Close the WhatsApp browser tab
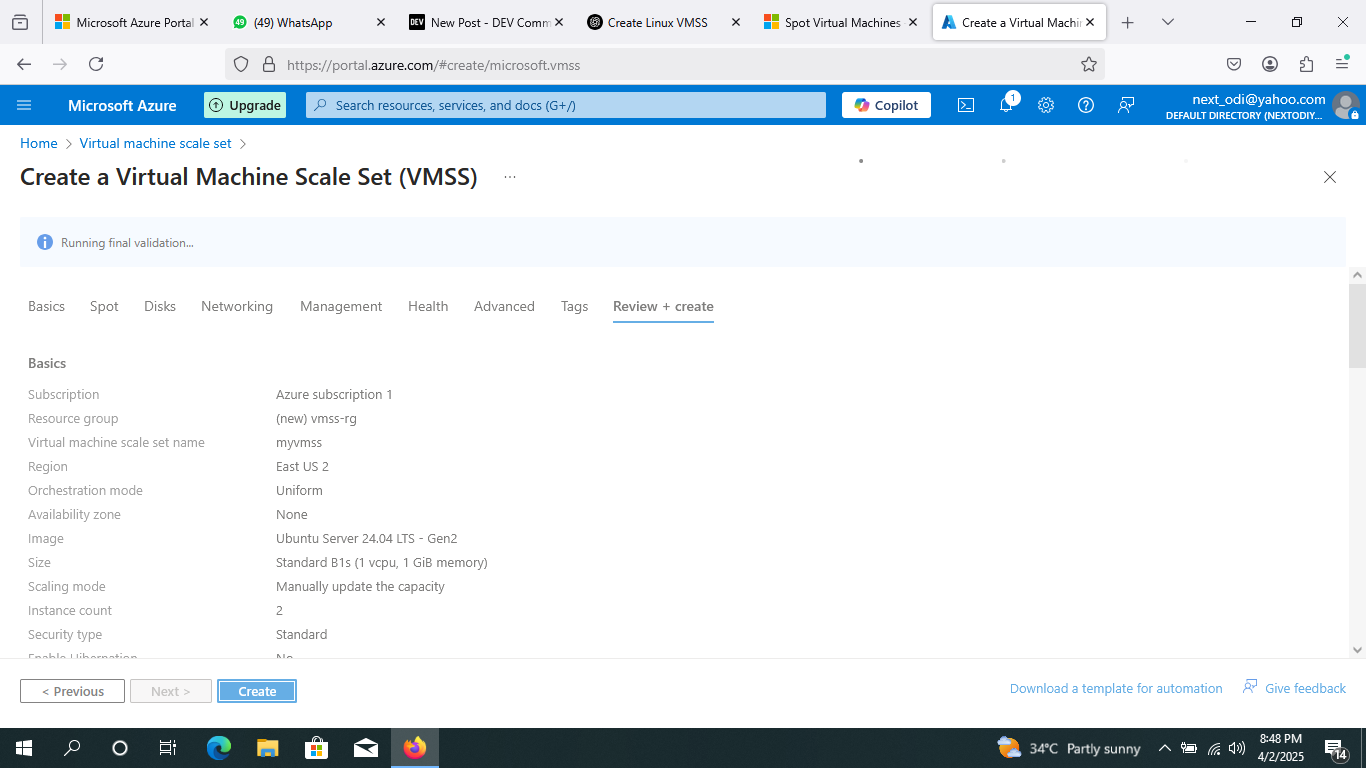The image size is (1366, 768). pos(381,22)
